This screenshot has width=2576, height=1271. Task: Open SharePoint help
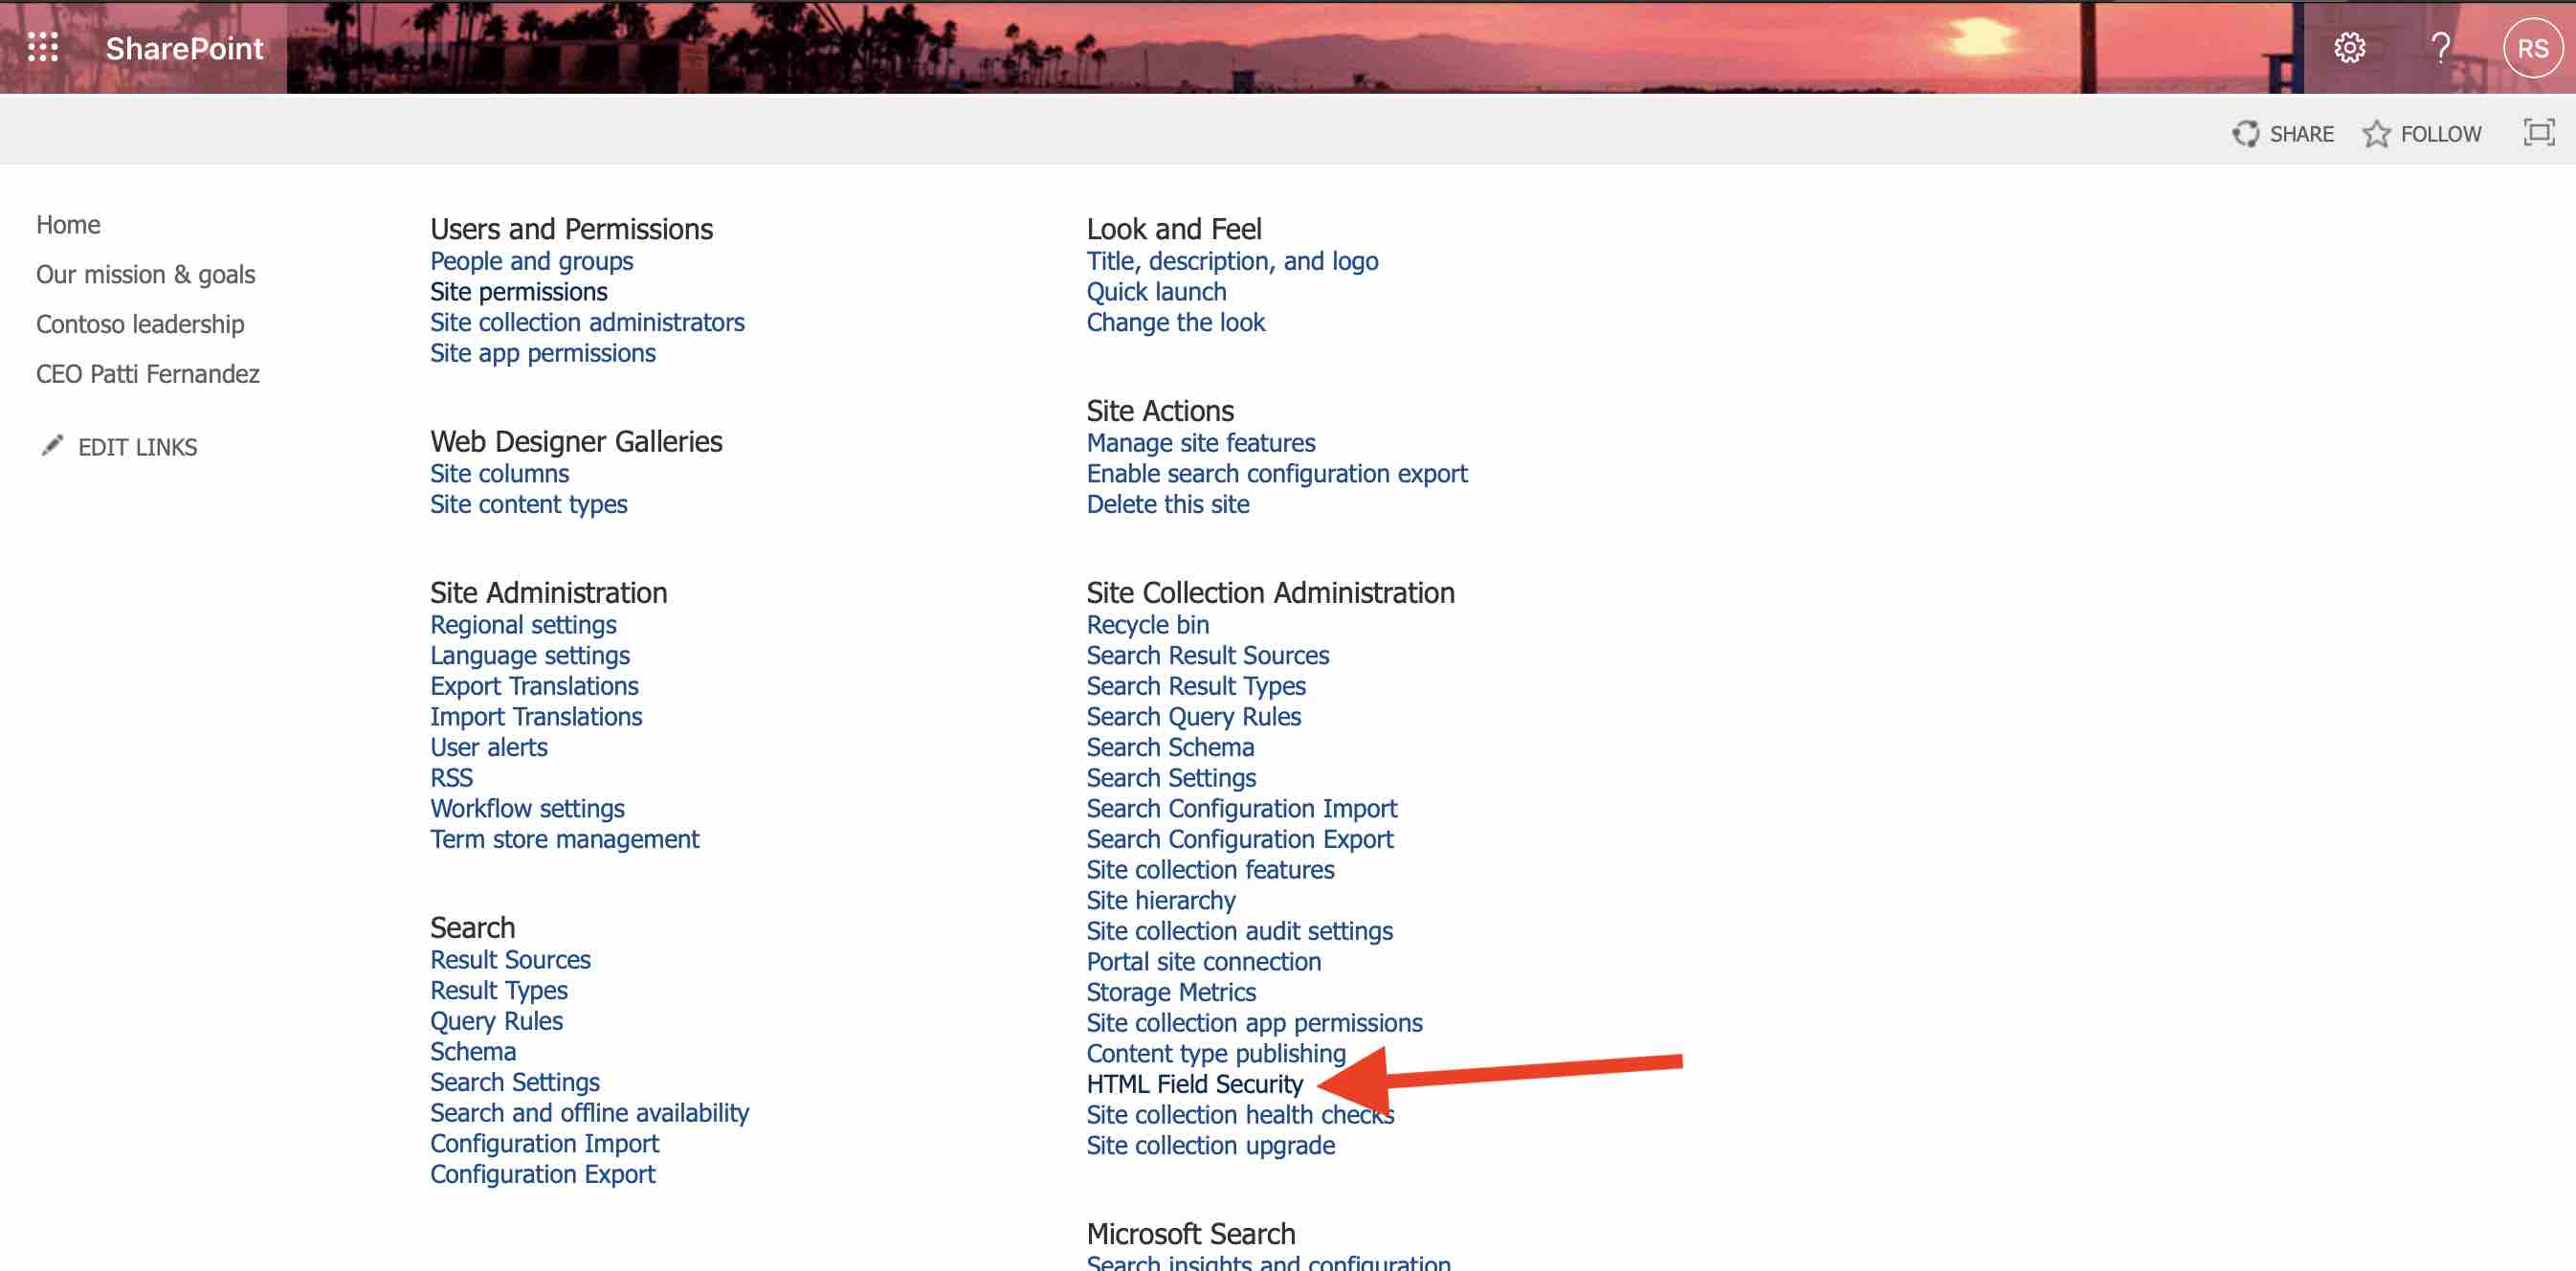2438,47
